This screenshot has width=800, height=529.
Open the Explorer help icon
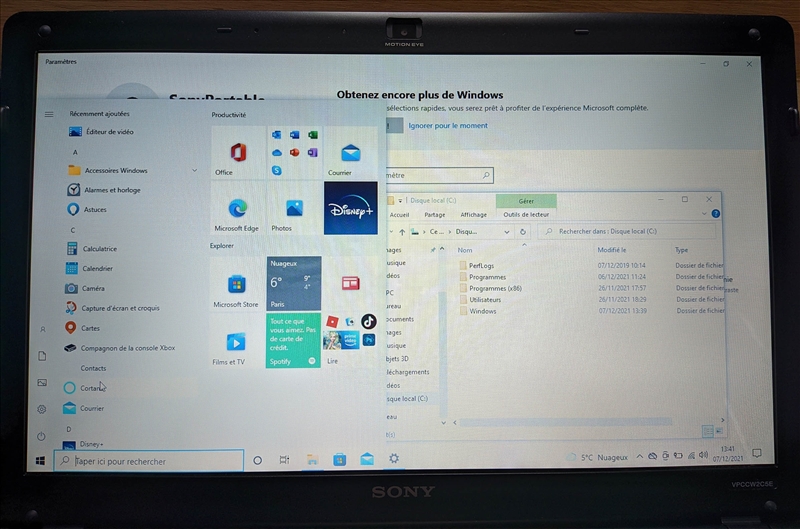[716, 214]
